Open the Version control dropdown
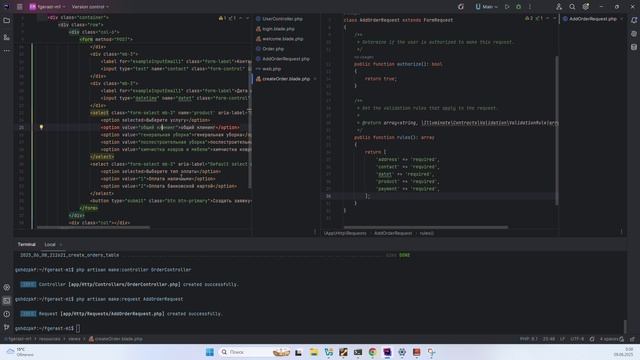 (90, 7)
